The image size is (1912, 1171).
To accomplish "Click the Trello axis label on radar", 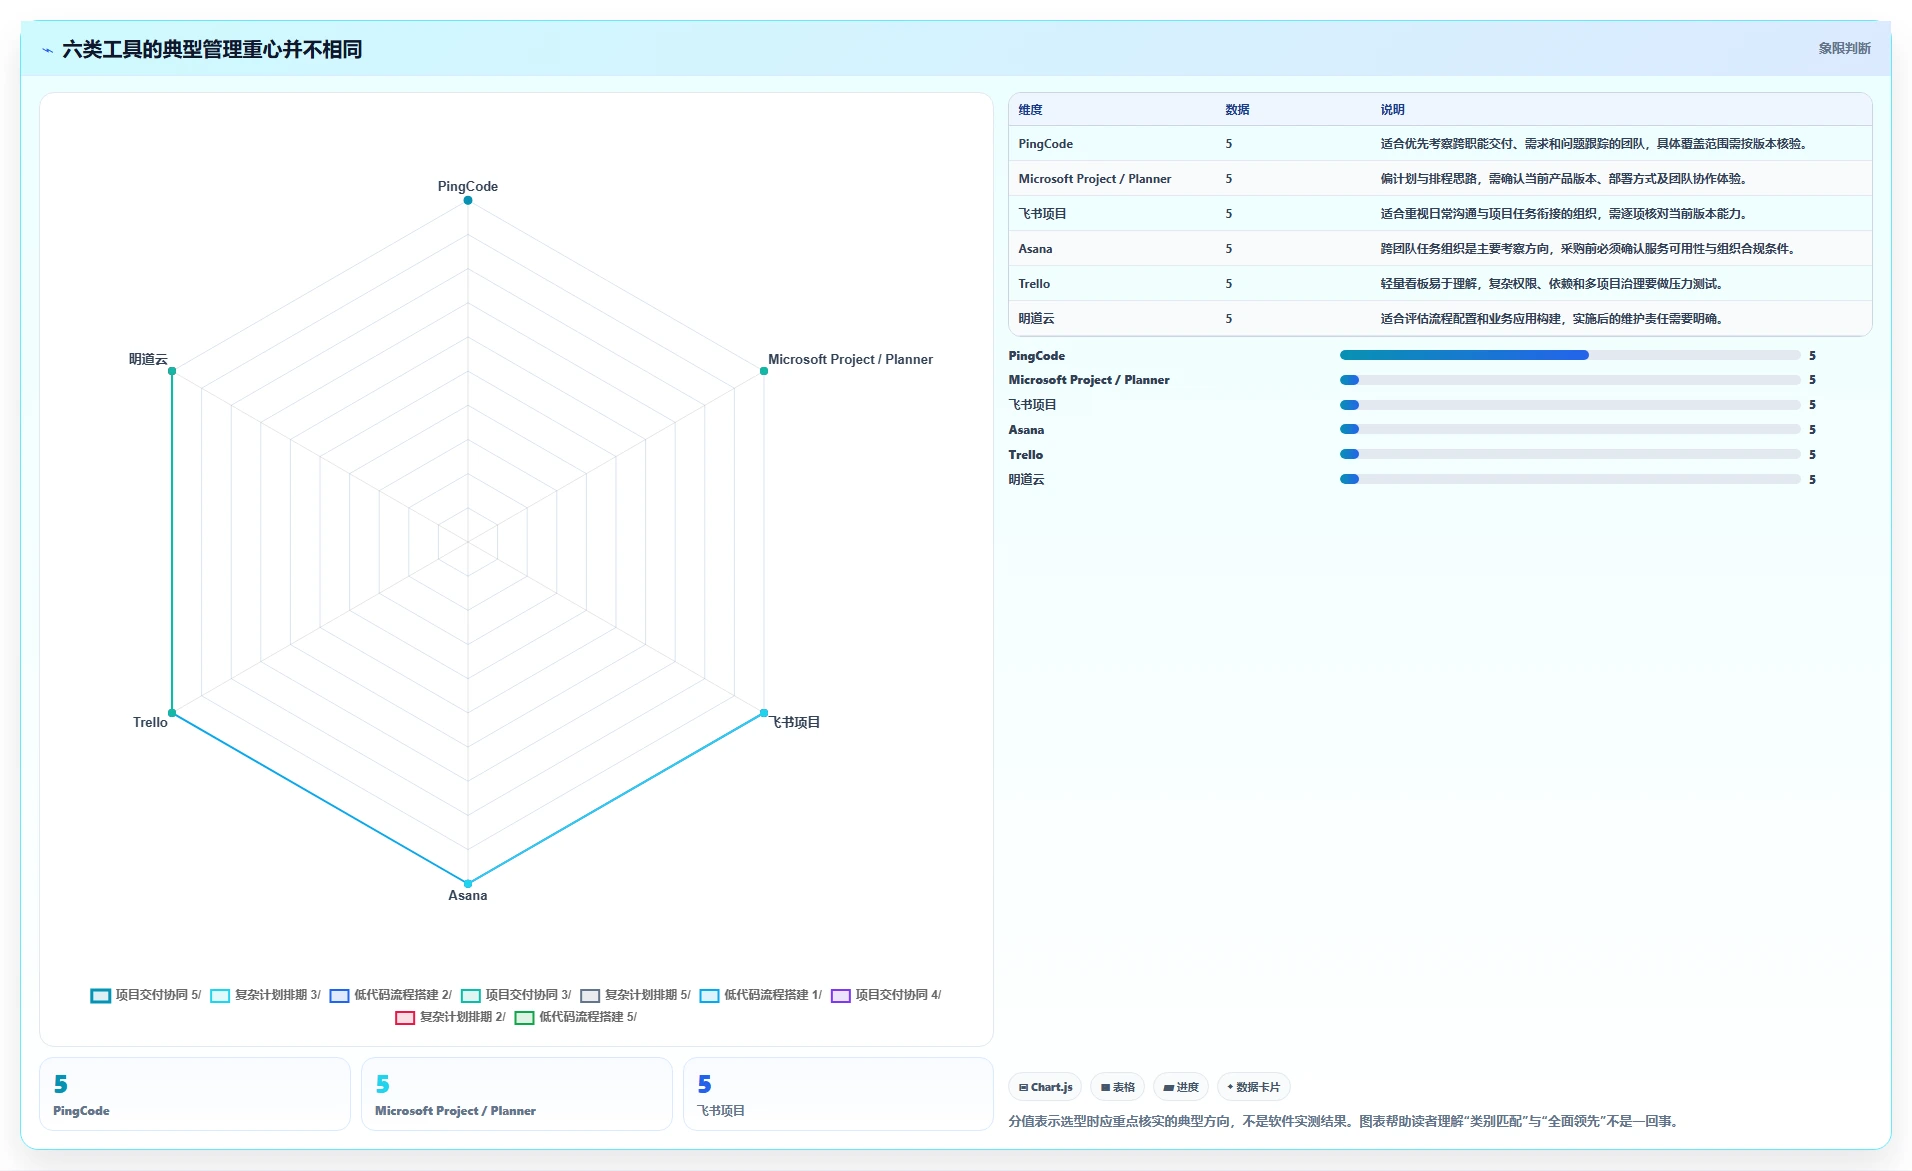I will pos(150,722).
